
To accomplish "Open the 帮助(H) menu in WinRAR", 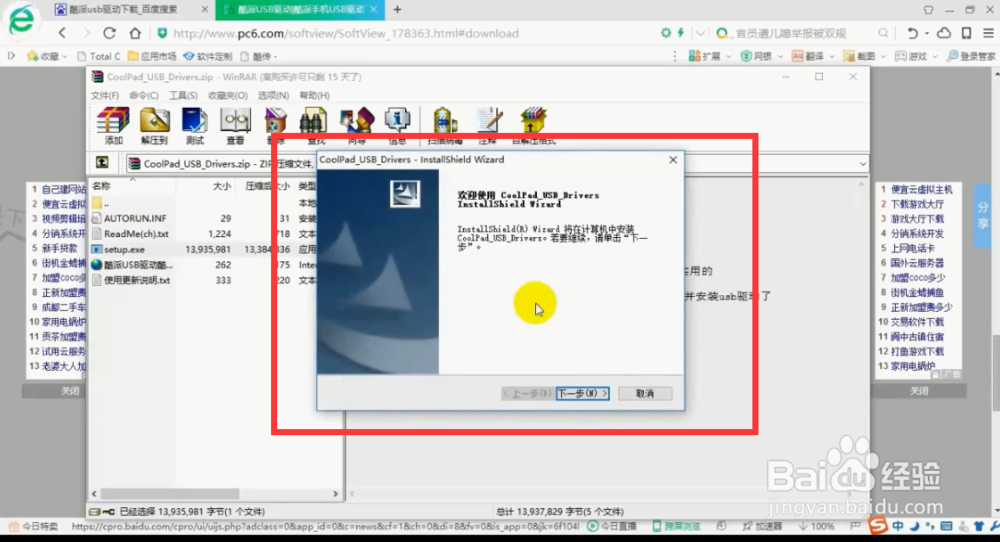I will point(314,95).
